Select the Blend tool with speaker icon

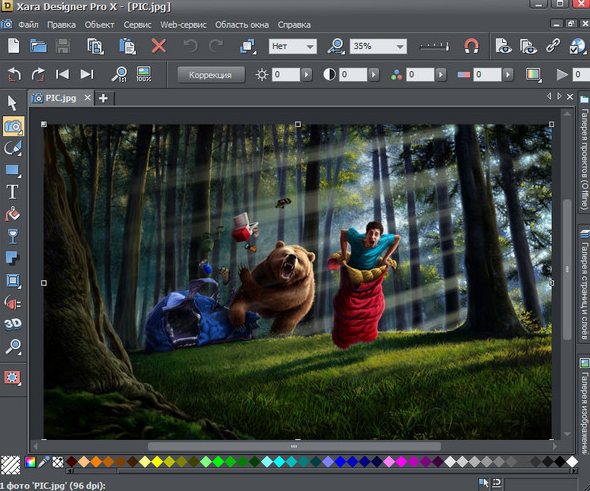pos(12,303)
